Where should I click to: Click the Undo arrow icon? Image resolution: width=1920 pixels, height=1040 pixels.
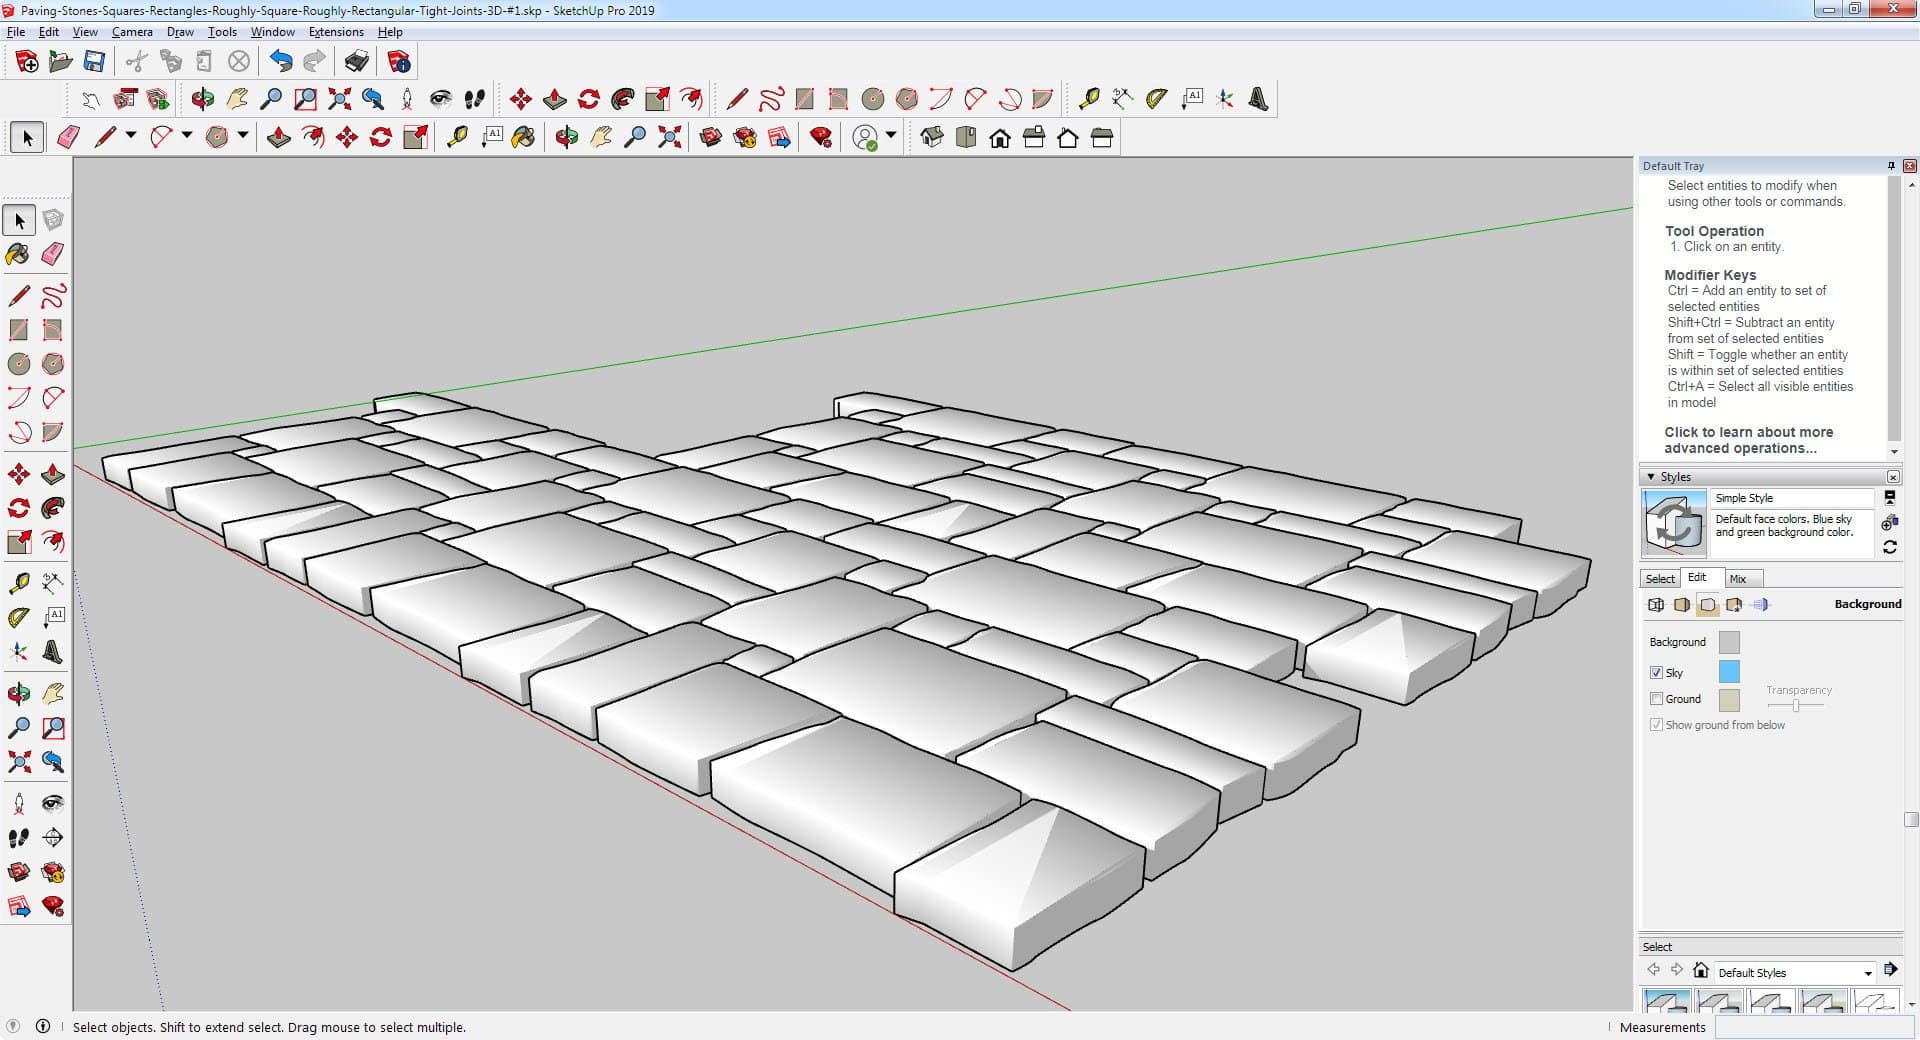281,62
